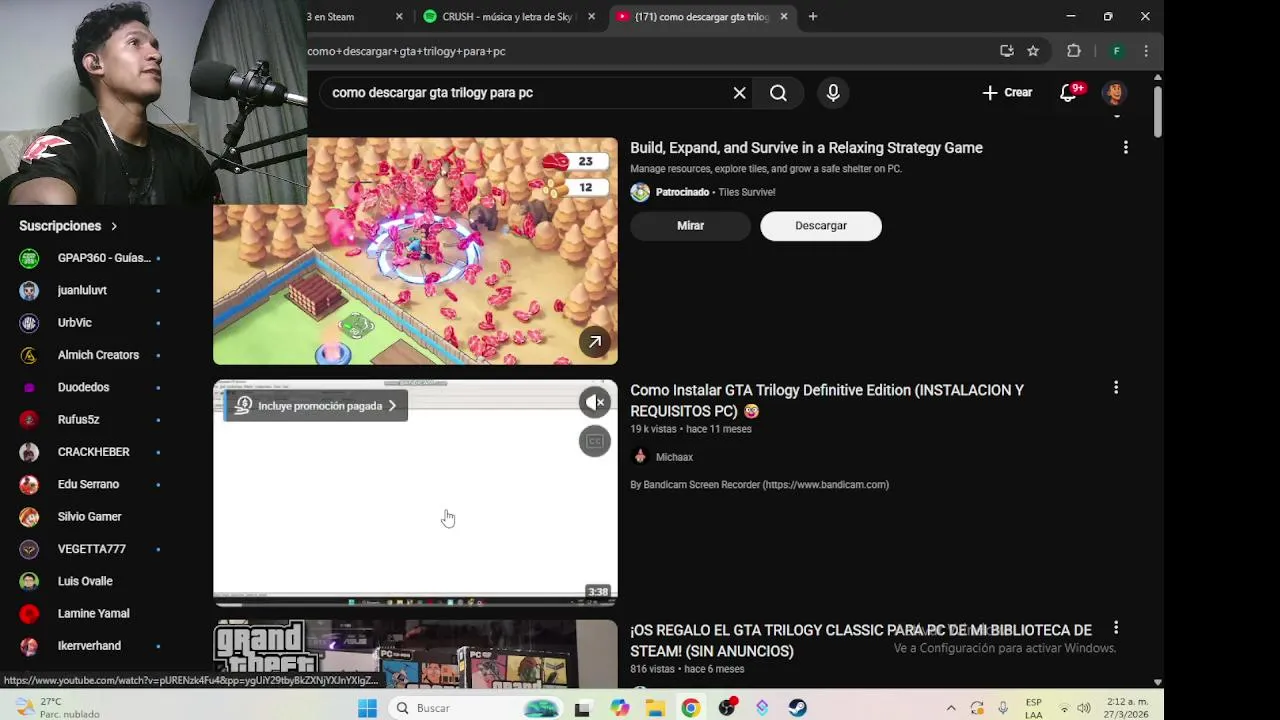Close the YouTube search results tab

[784, 17]
